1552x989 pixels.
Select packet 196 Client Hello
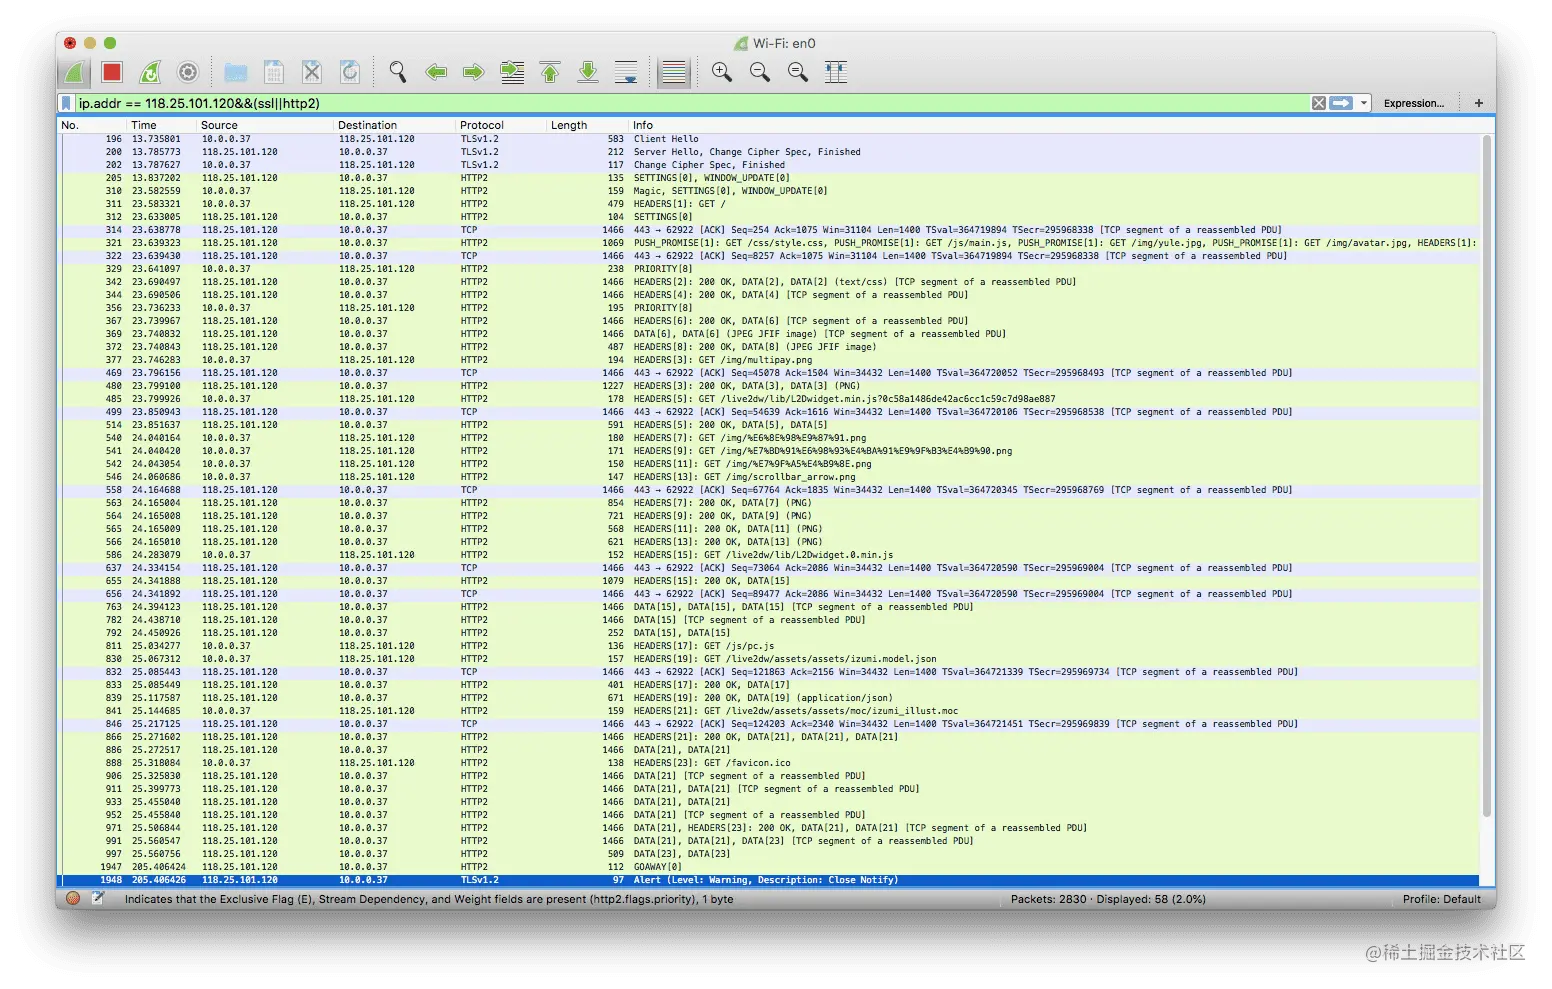pyautogui.click(x=769, y=139)
